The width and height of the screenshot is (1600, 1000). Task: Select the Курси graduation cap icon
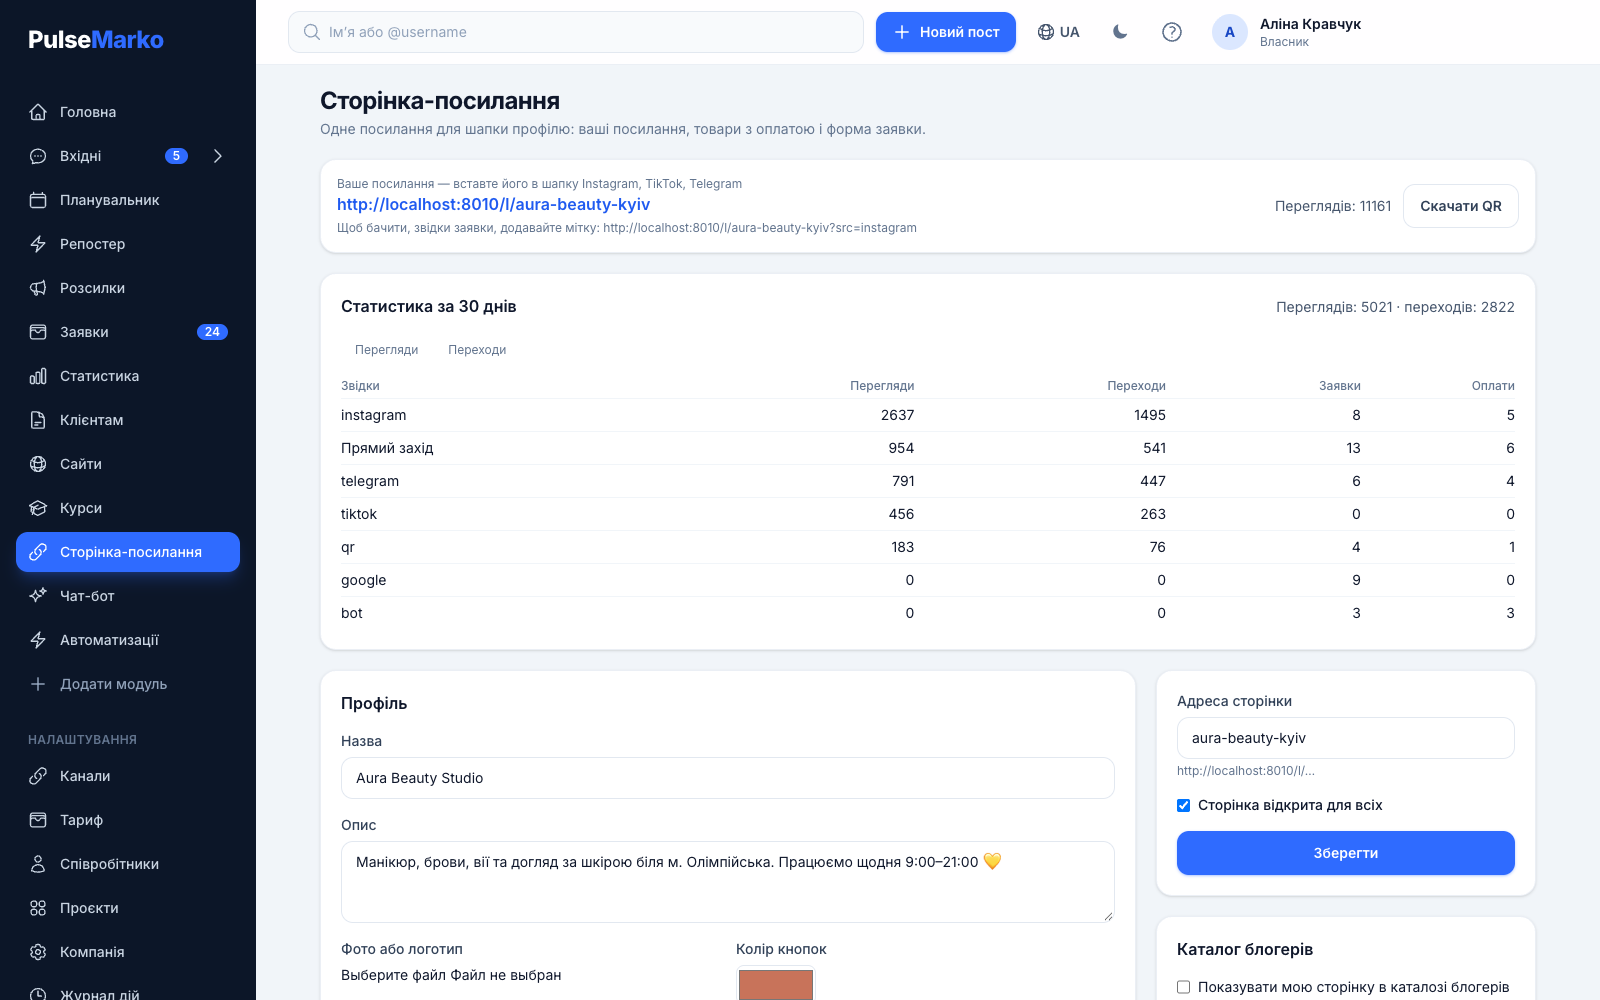tap(38, 508)
